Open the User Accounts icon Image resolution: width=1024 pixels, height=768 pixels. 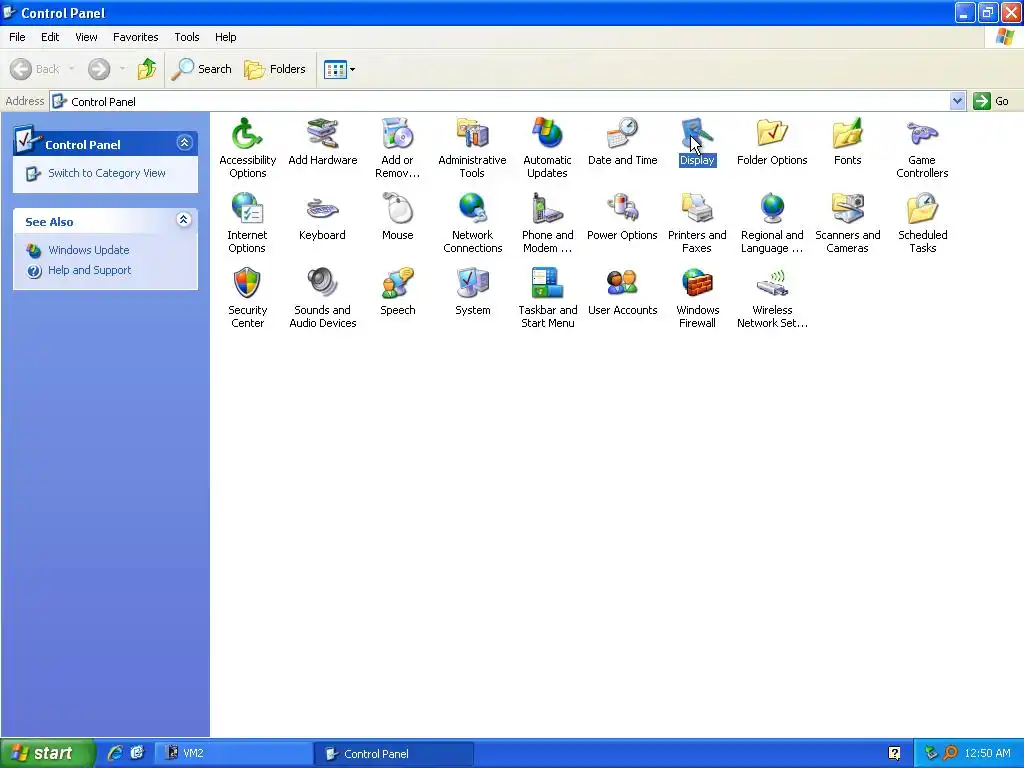(x=622, y=291)
